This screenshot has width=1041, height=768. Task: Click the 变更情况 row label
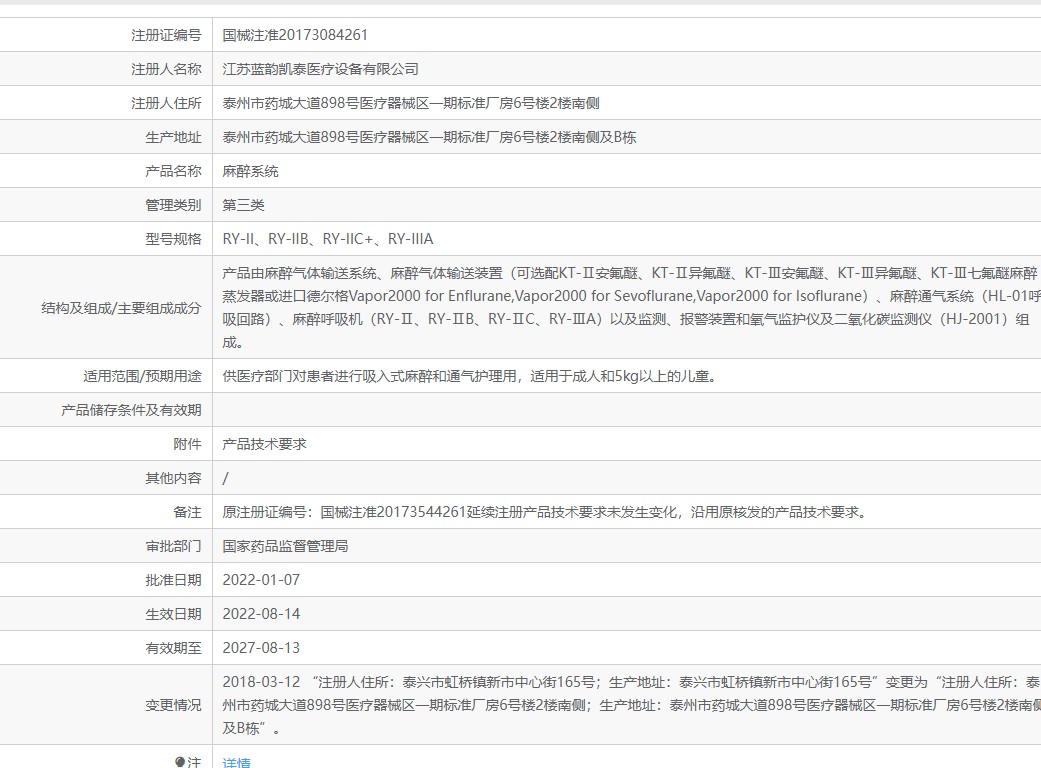click(x=173, y=705)
